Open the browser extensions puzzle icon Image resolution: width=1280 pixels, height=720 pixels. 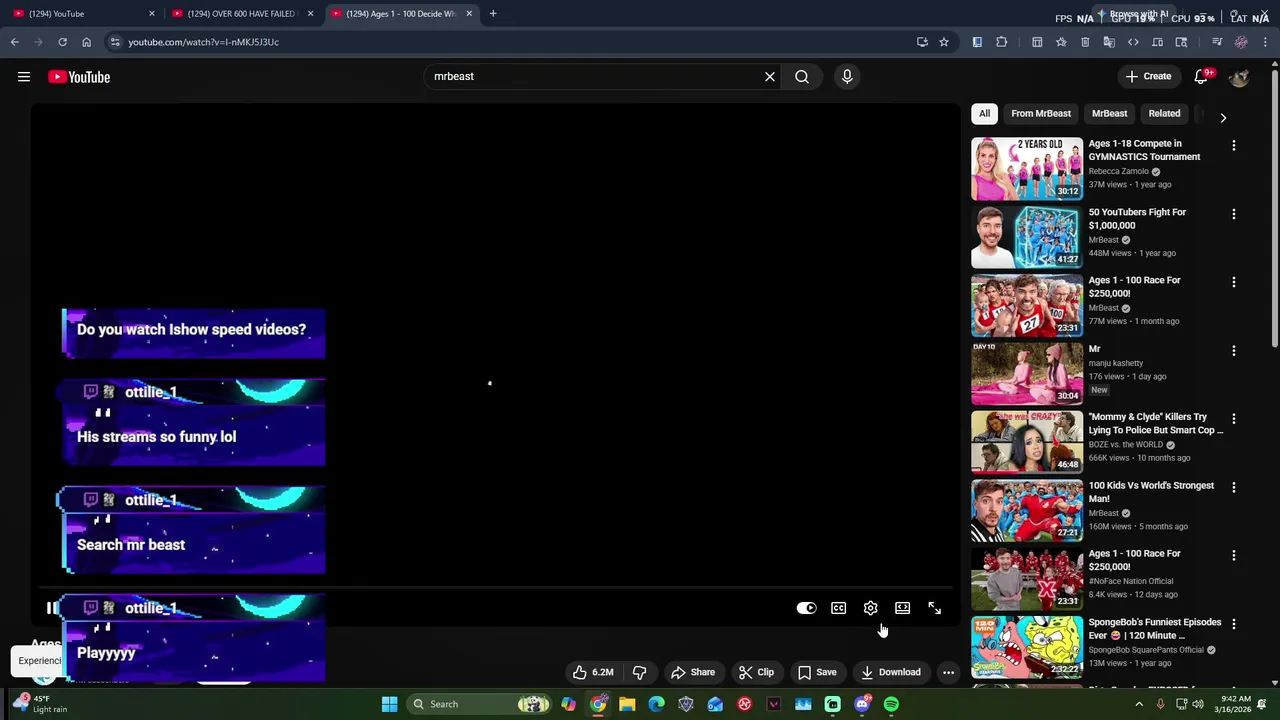[1001, 42]
